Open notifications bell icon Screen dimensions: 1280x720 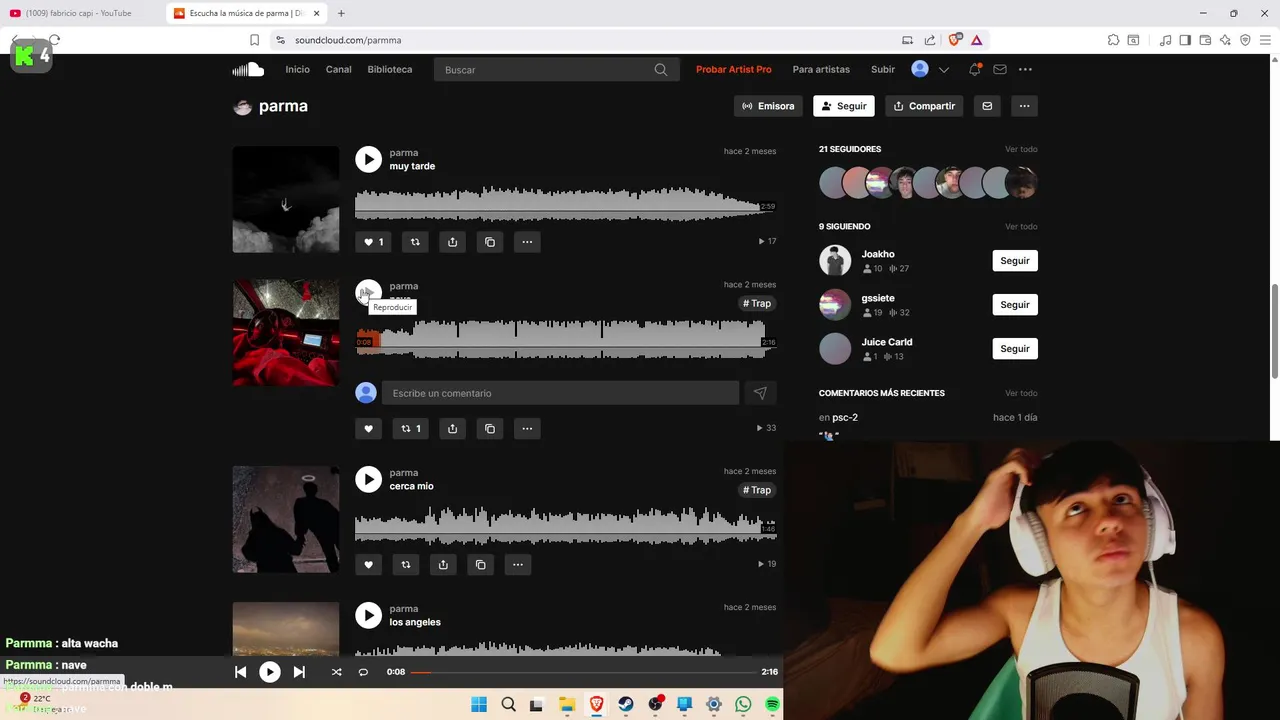(974, 69)
